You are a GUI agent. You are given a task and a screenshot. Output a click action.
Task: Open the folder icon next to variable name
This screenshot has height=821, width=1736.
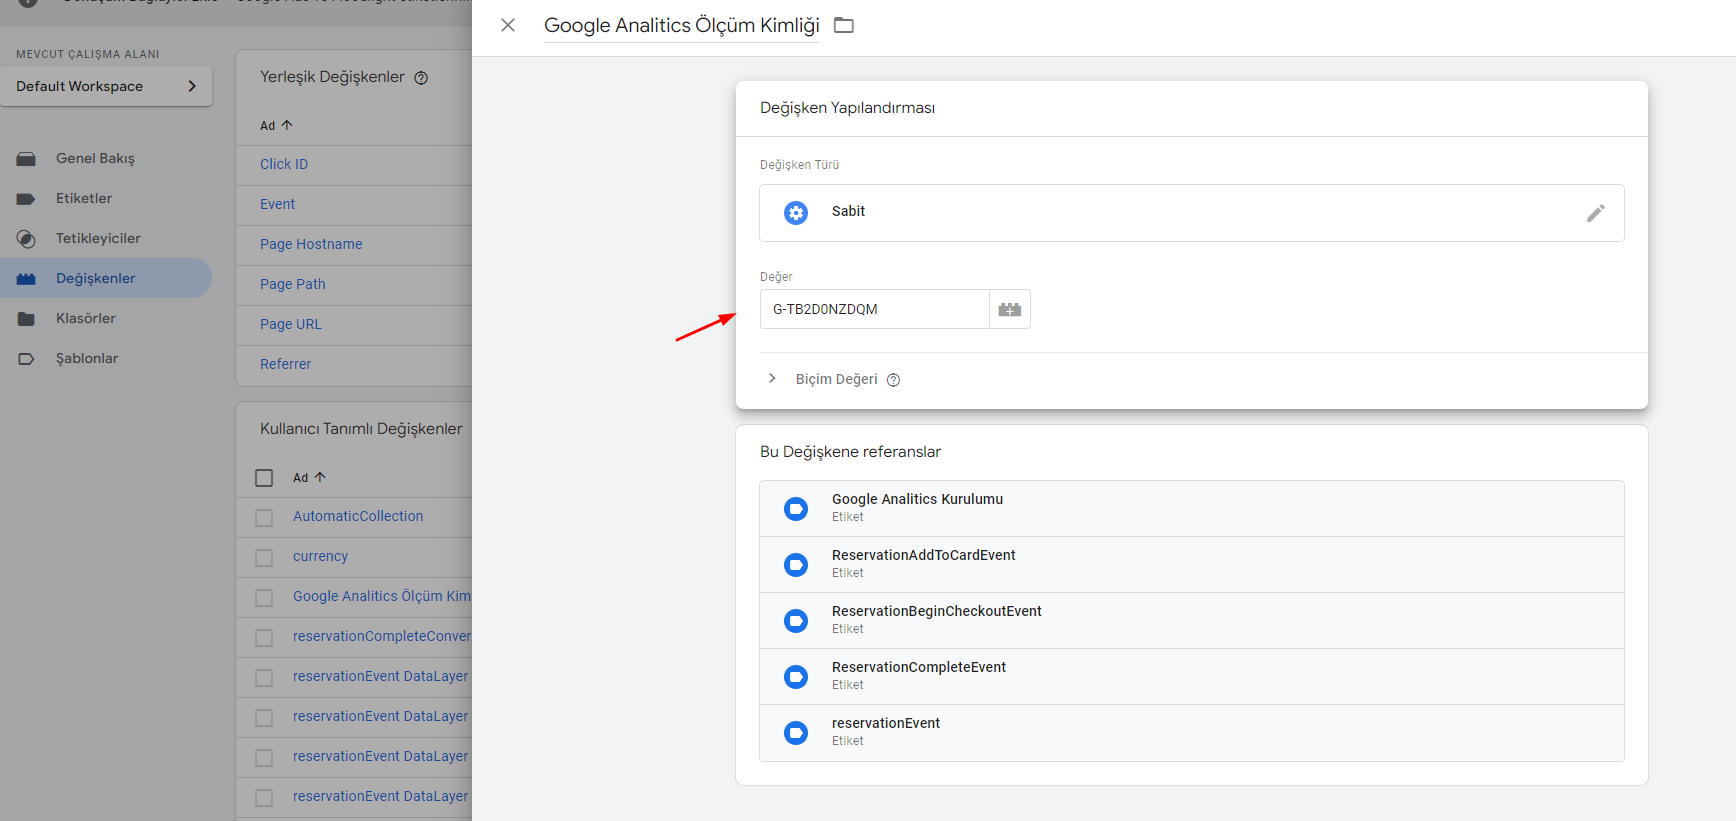point(844,25)
